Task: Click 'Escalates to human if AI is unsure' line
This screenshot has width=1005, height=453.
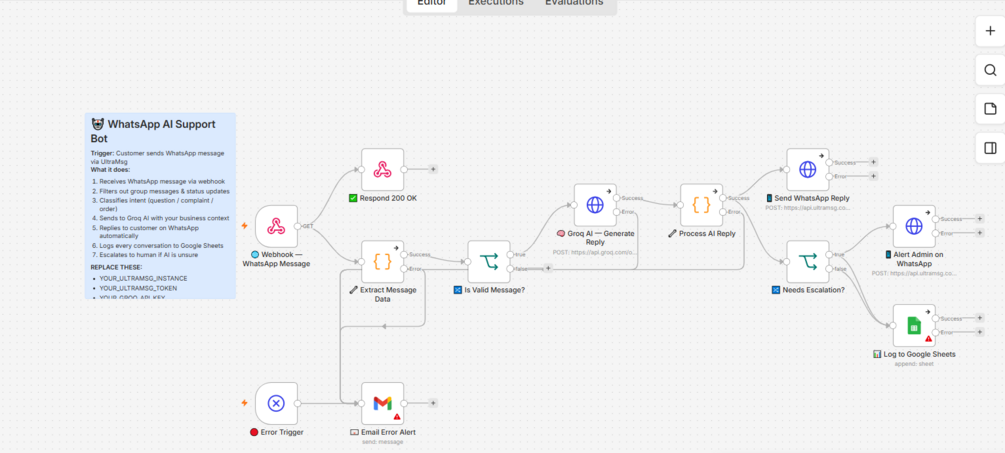Action: 149,254
